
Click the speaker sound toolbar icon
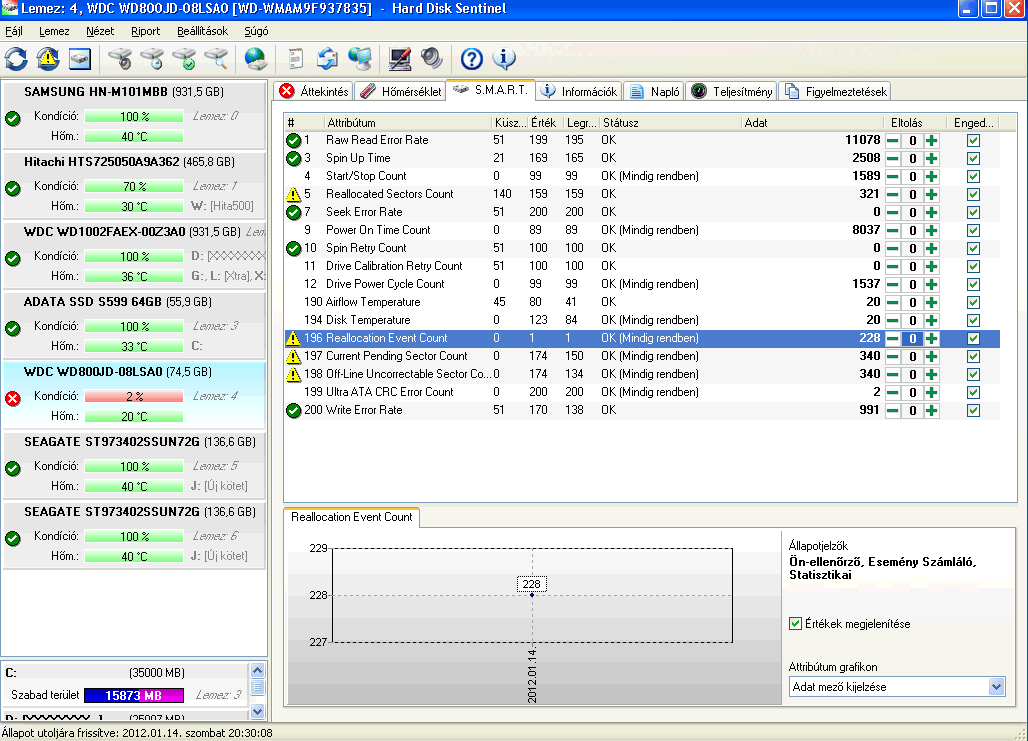click(431, 59)
